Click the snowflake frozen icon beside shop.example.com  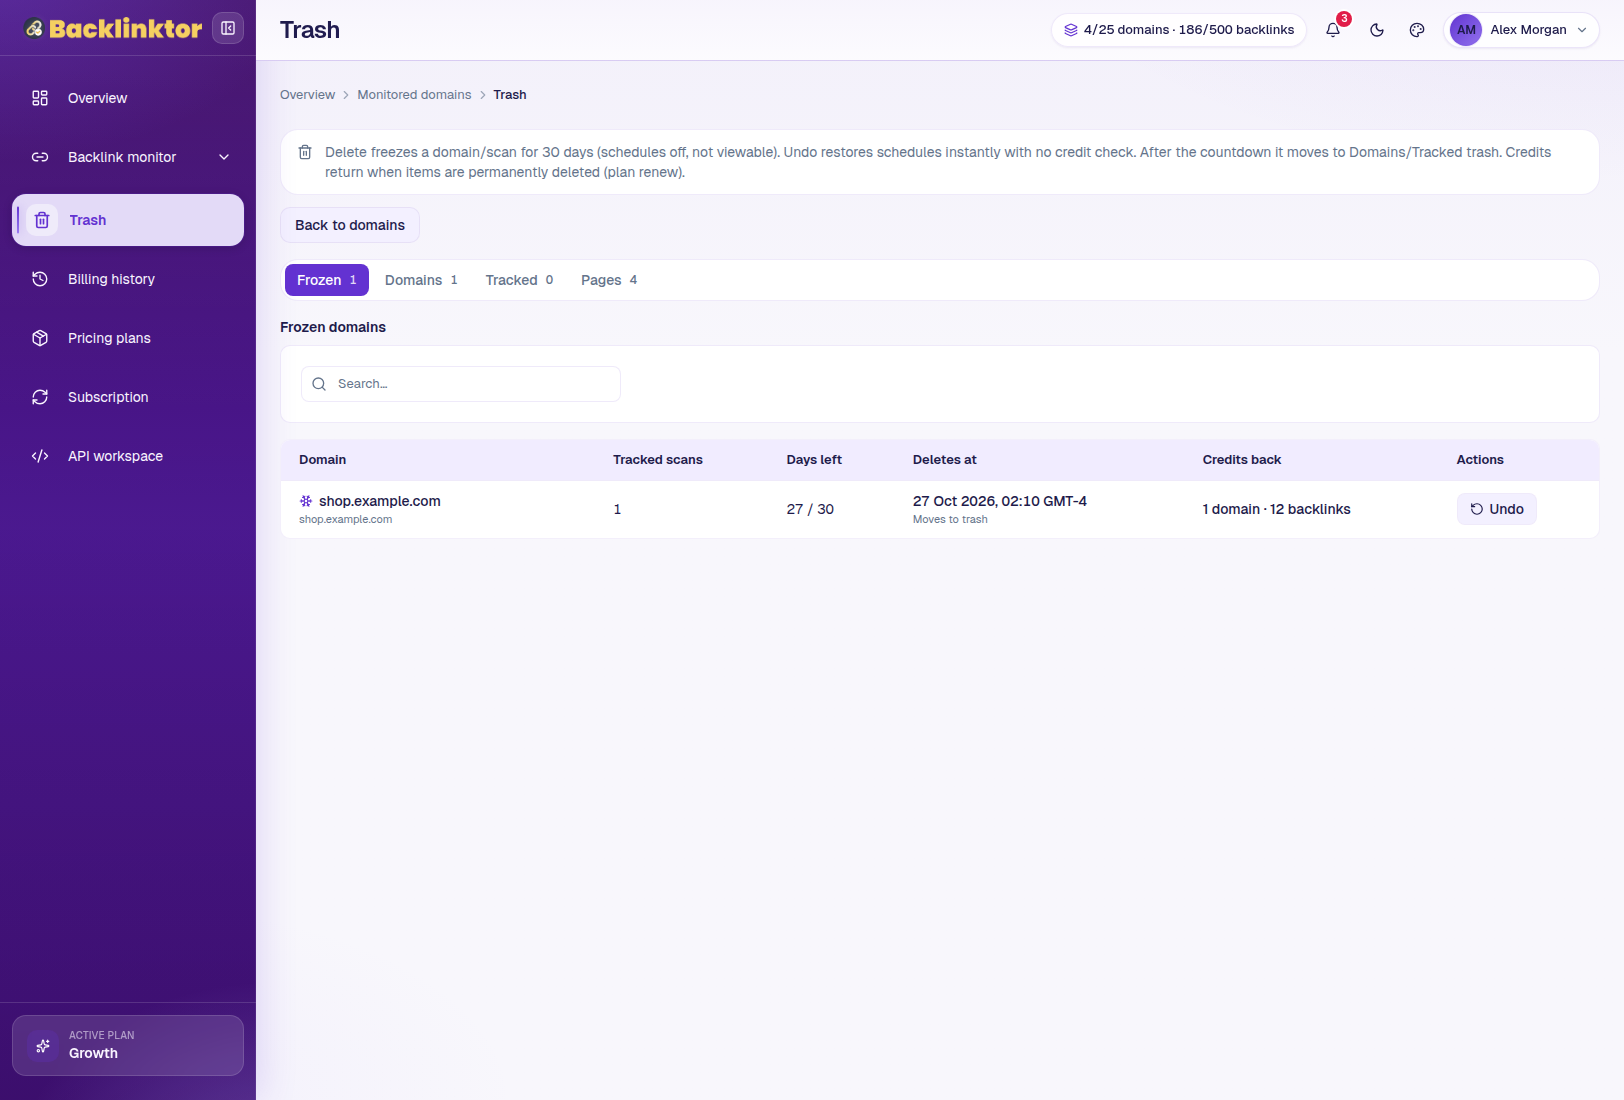pyautogui.click(x=306, y=501)
